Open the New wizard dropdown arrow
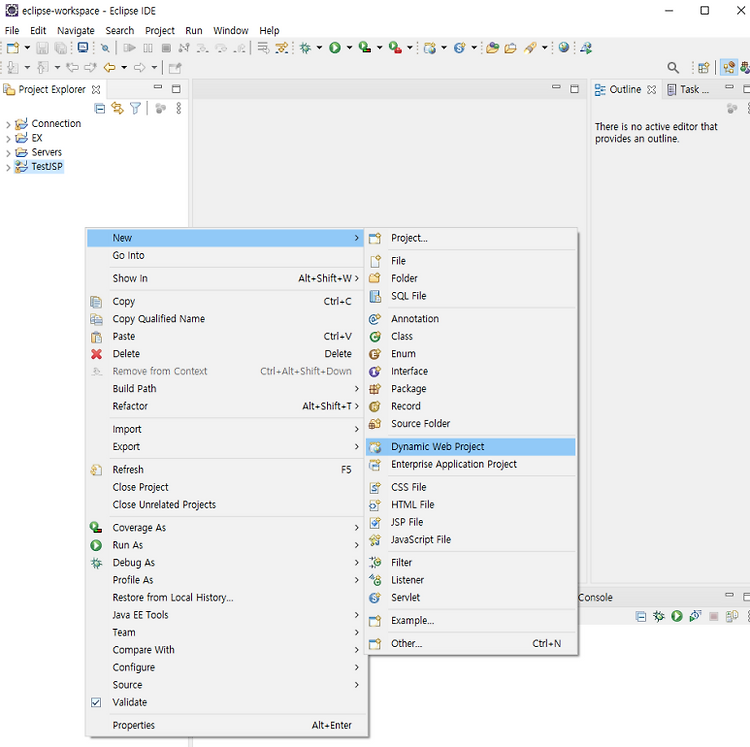The image size is (750, 747). pyautogui.click(x=27, y=48)
